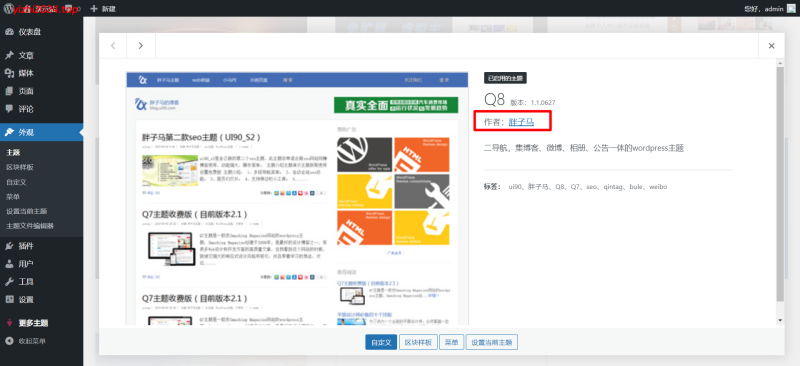Click the 设置当前主题 button at bottom
The image size is (800, 366).
click(492, 343)
